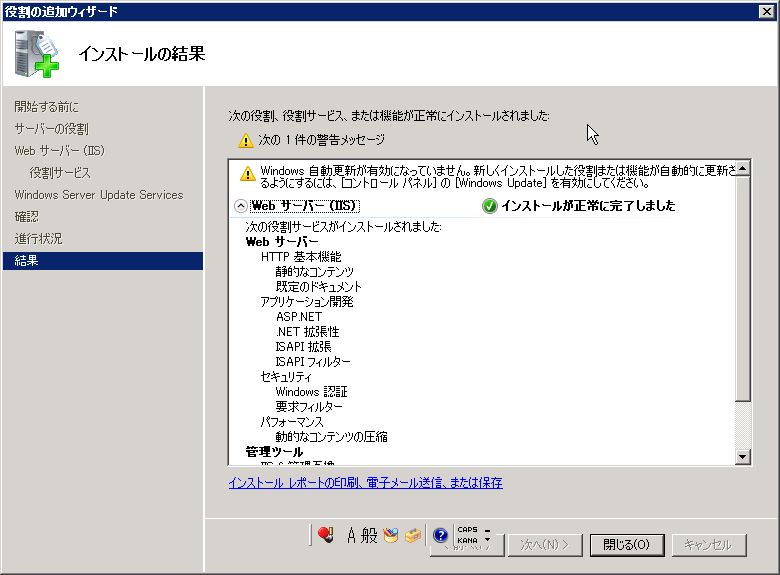Collapse the Web サーバー (IIS) results section
This screenshot has height=575, width=780.
click(240, 206)
